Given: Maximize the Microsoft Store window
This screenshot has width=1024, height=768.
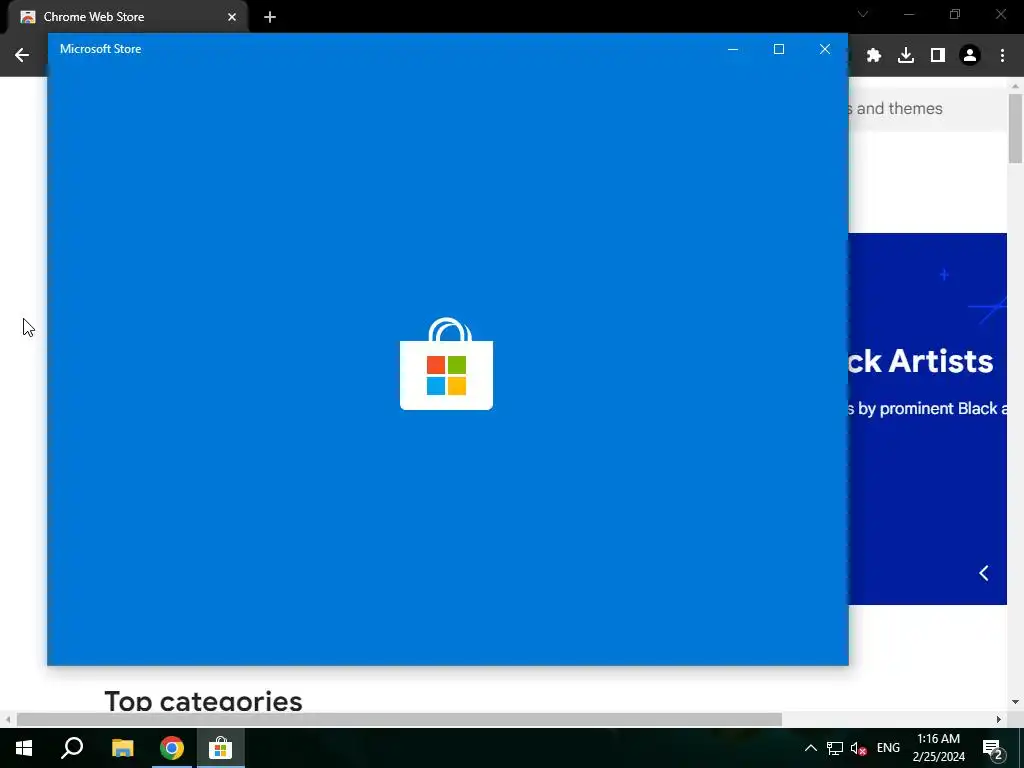Looking at the screenshot, I should tap(778, 49).
